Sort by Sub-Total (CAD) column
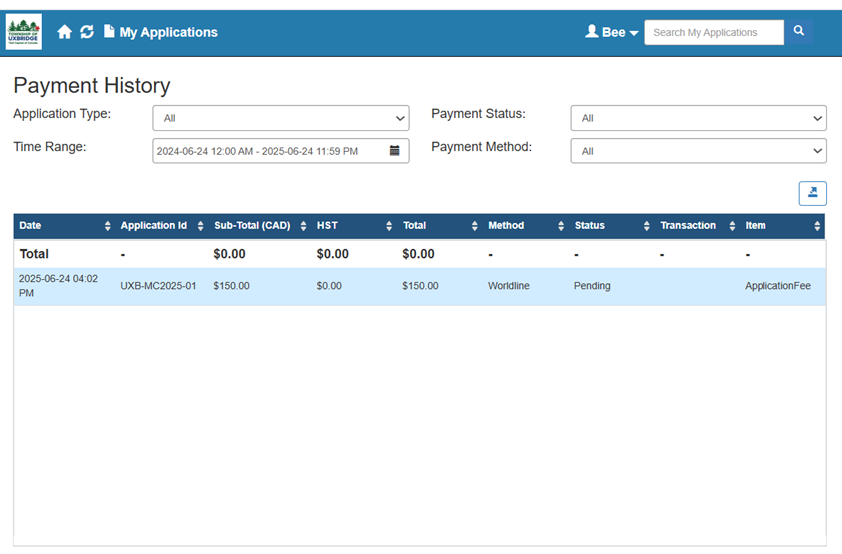The height and width of the screenshot is (554, 842). (260, 226)
